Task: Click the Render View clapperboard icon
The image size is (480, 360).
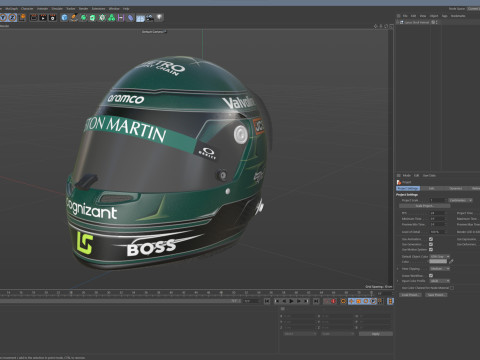Action: 34,17
